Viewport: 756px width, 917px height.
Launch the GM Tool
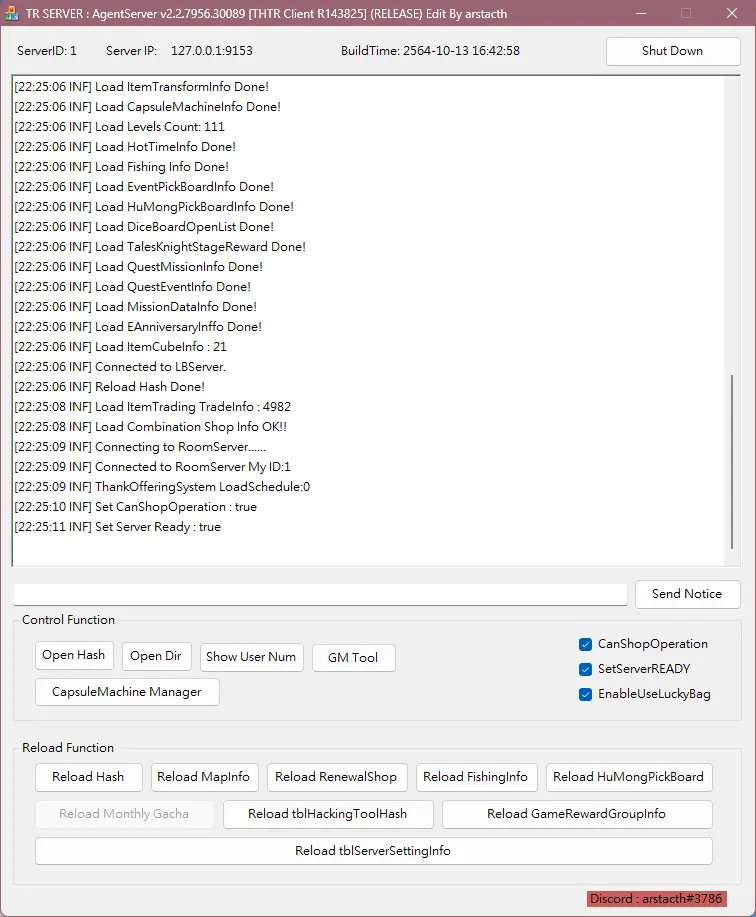(353, 658)
